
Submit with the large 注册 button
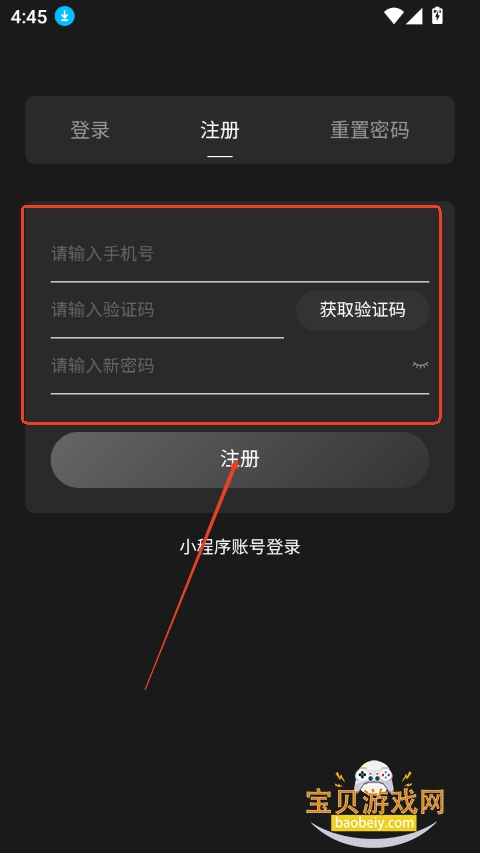[x=240, y=460]
